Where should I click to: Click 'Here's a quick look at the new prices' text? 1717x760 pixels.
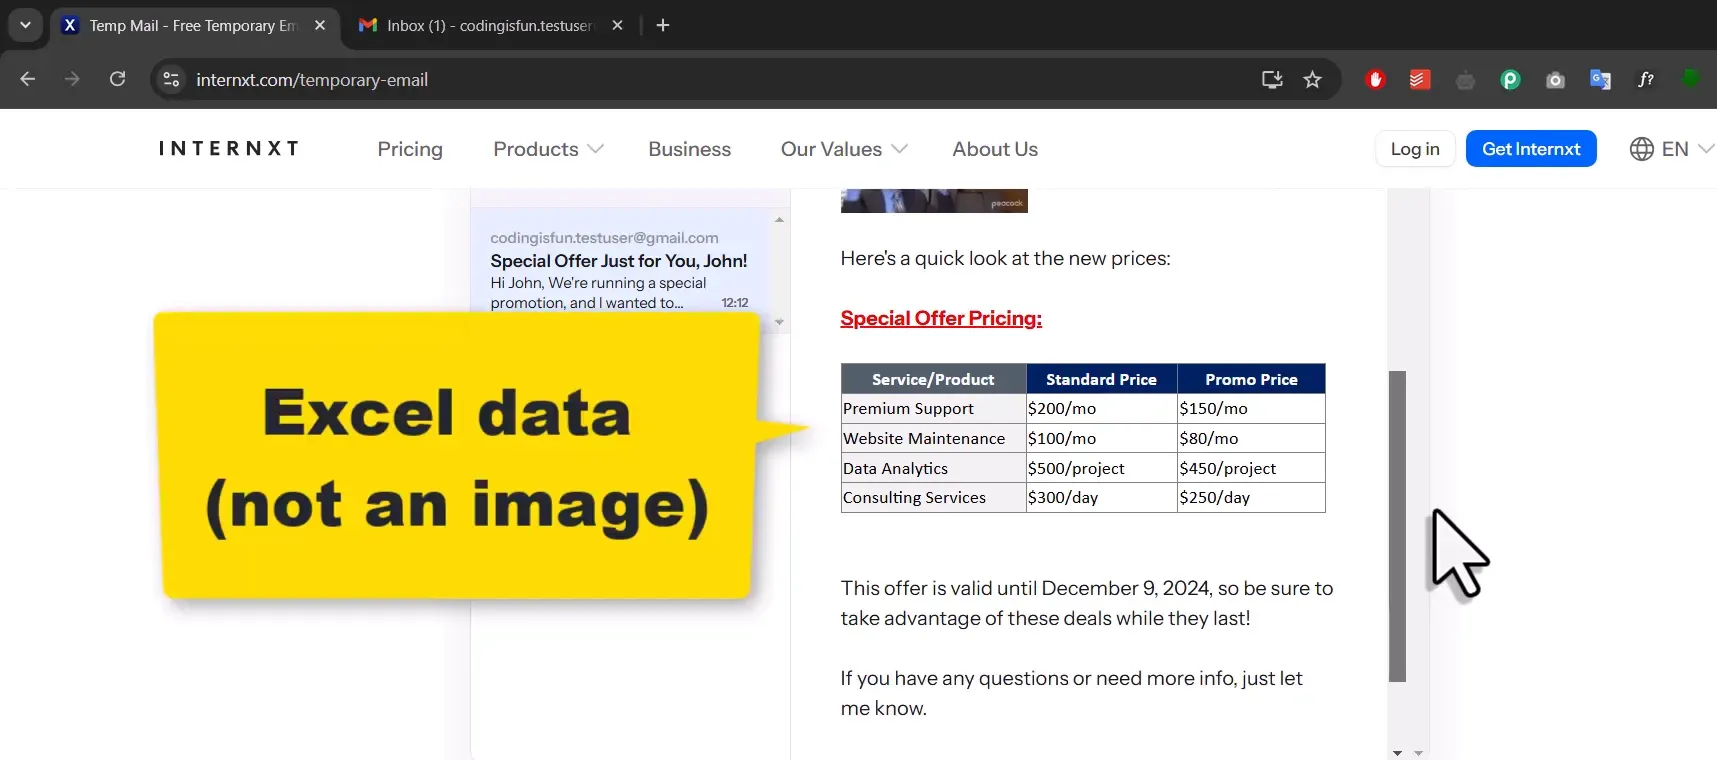[1005, 258]
